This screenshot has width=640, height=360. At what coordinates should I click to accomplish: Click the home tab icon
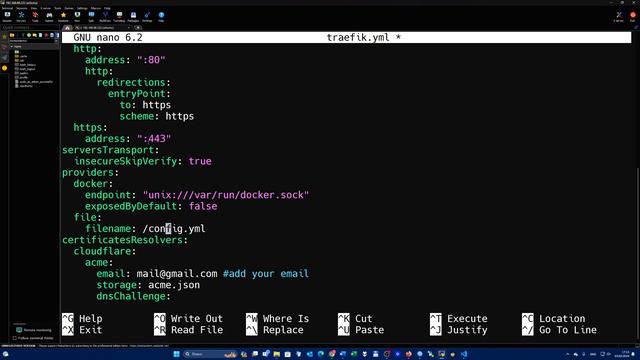click(67, 28)
